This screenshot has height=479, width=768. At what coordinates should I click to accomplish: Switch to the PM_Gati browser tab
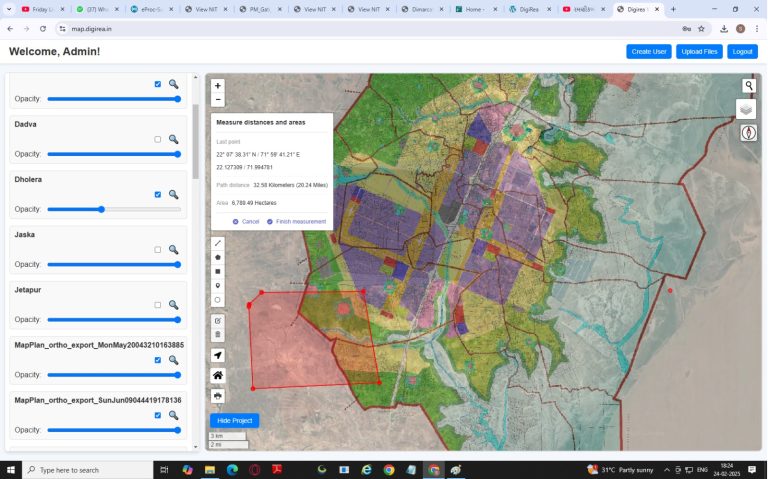[x=257, y=9]
